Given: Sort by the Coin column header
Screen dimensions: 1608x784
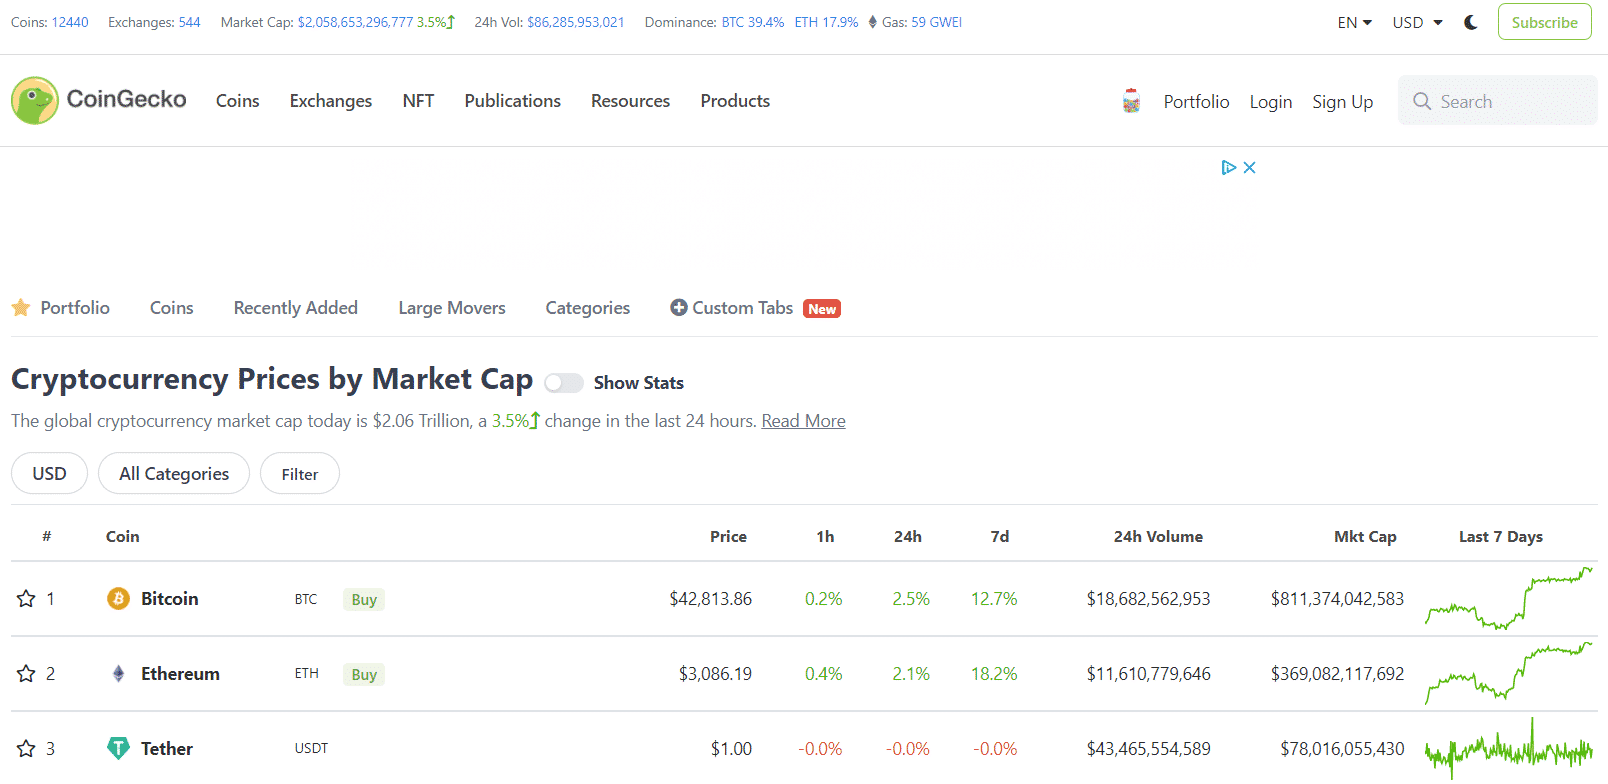Looking at the screenshot, I should [x=123, y=537].
